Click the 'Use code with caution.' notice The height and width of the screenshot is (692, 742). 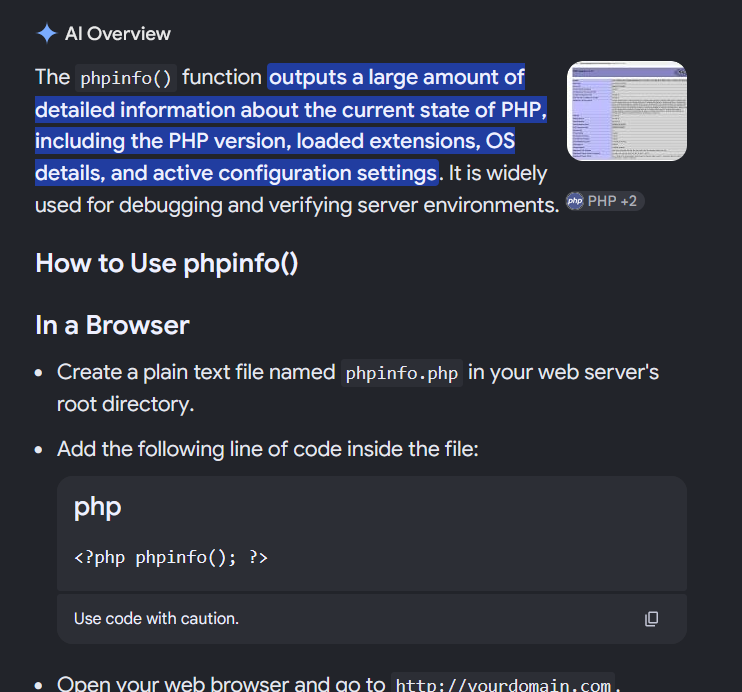156,619
